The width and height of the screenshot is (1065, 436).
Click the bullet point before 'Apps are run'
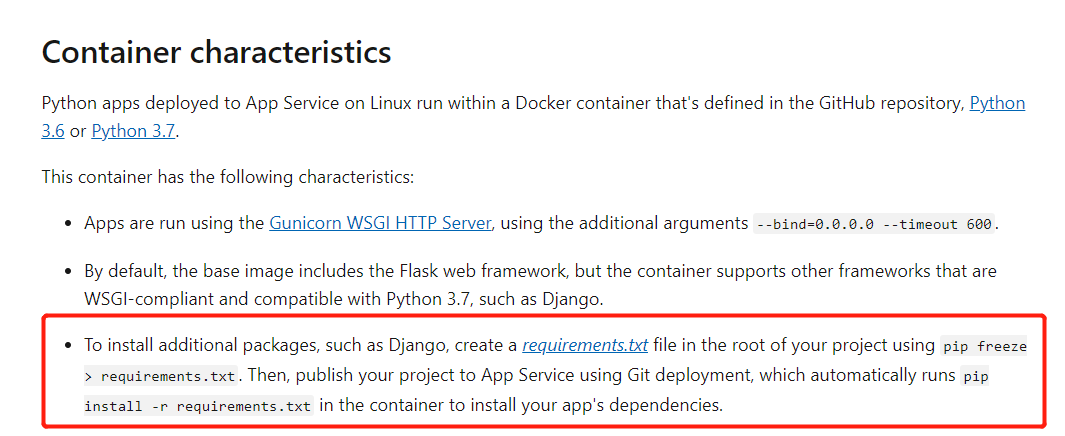pyautogui.click(x=67, y=224)
